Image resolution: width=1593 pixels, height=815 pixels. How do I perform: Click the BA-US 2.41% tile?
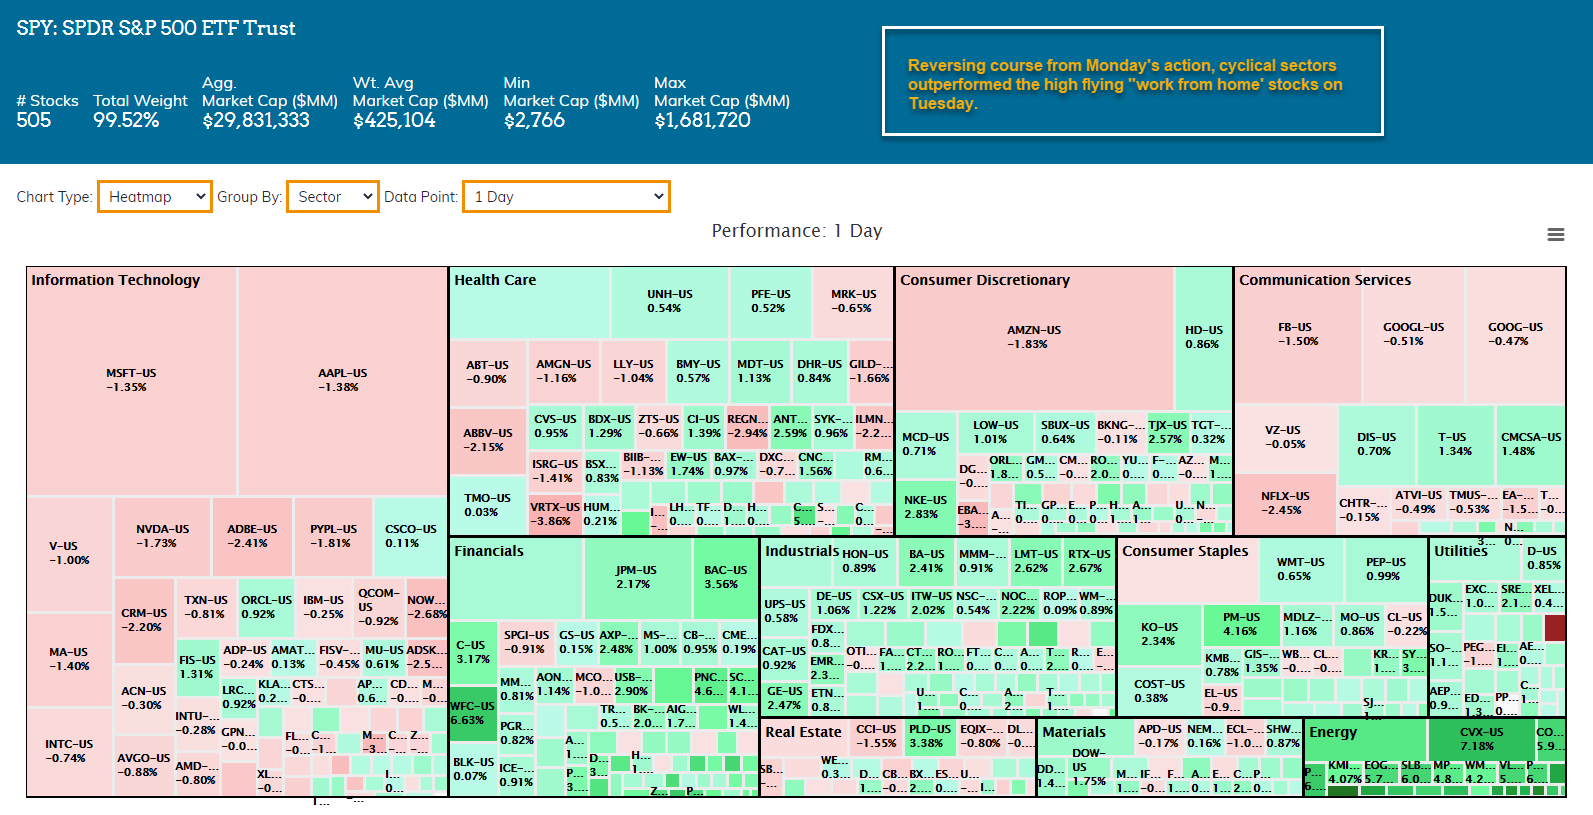(927, 561)
